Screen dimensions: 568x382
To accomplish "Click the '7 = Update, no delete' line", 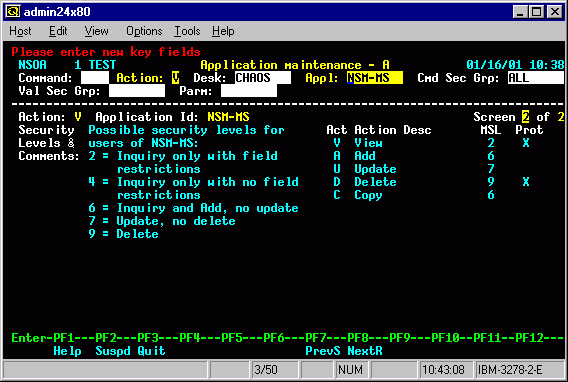I will (x=162, y=221).
